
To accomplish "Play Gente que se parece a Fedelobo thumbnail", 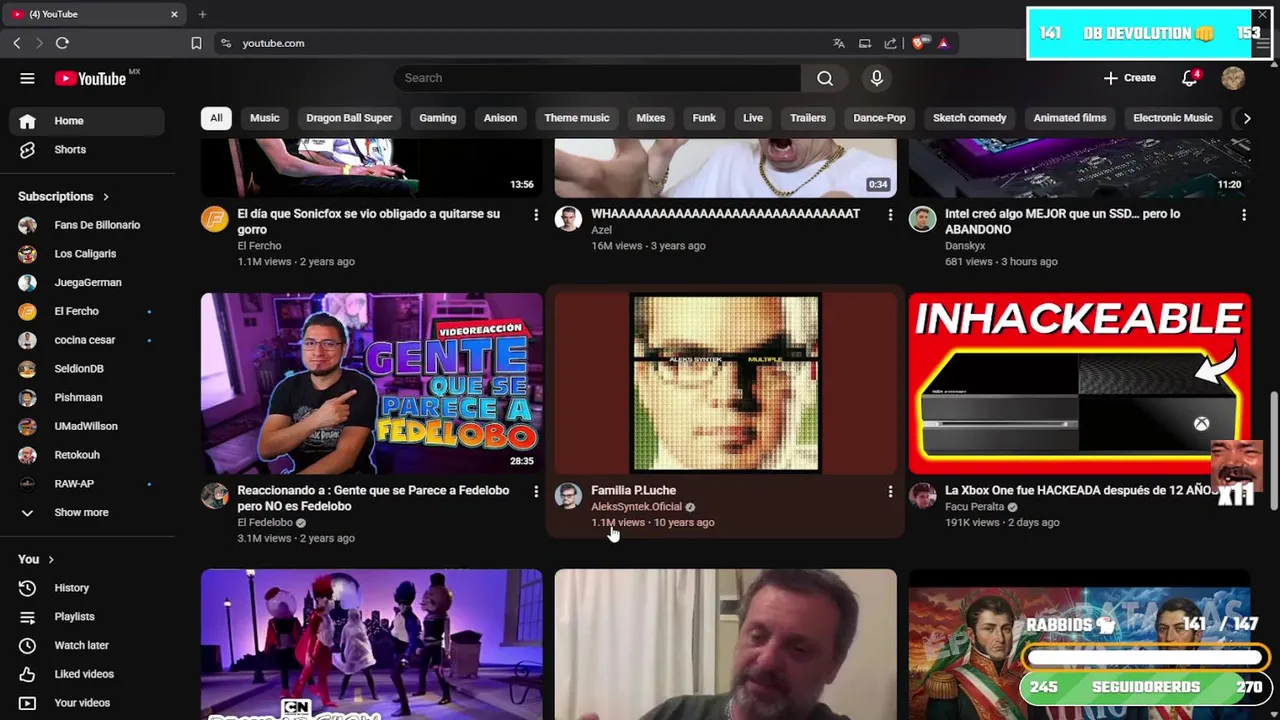I will coord(371,383).
